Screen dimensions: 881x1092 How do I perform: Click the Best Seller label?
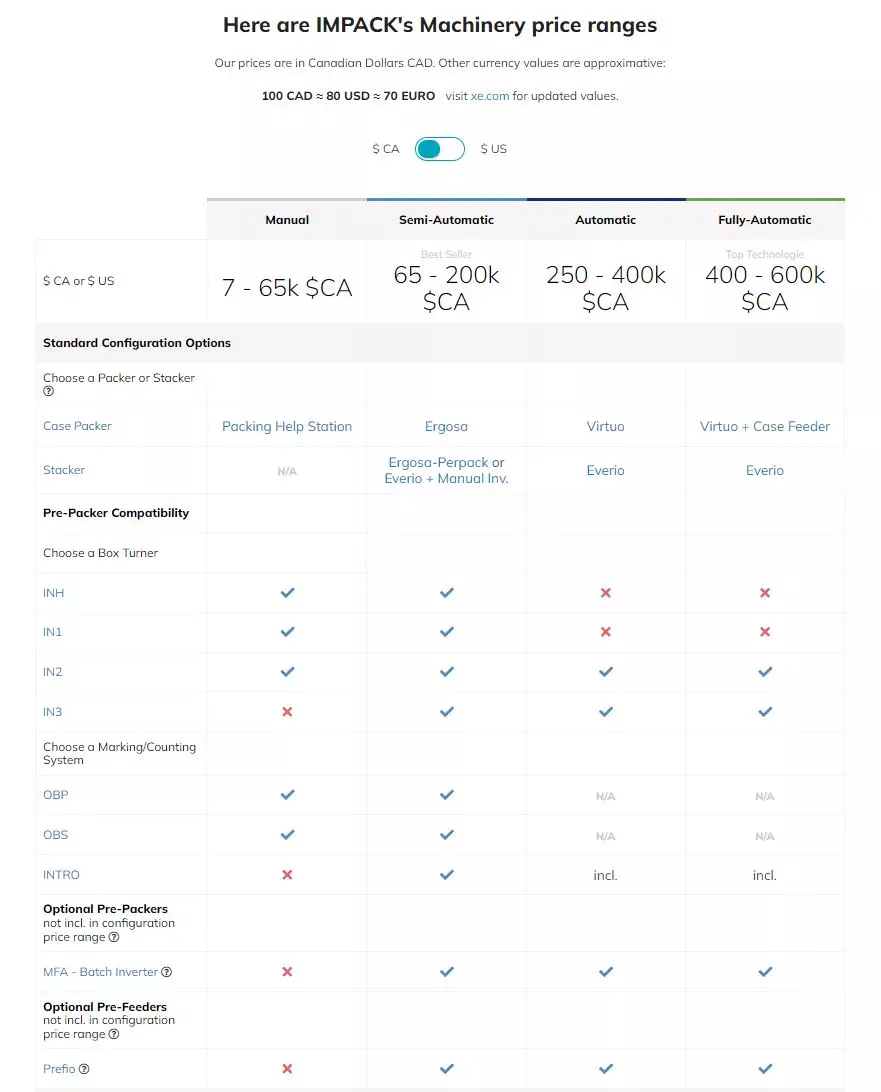446,254
